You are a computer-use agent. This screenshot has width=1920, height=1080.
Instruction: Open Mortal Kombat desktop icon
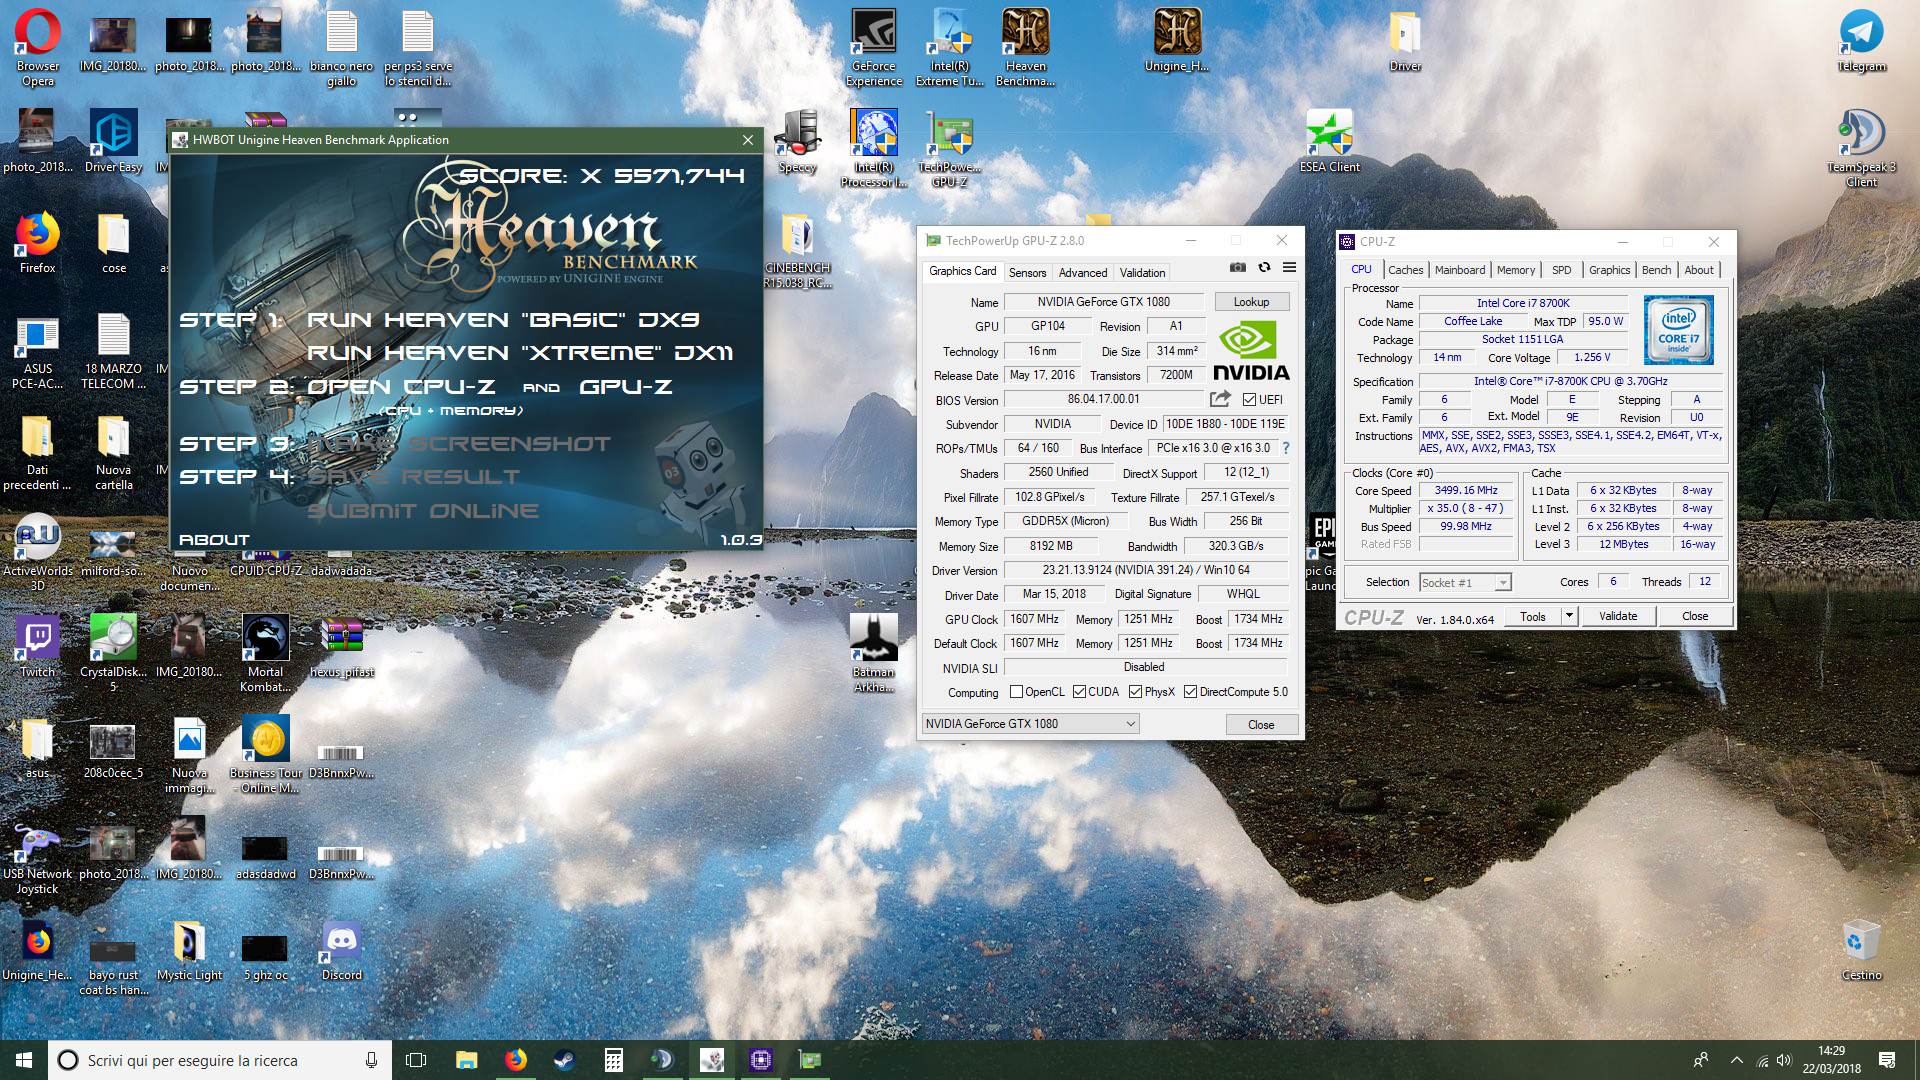(x=265, y=653)
